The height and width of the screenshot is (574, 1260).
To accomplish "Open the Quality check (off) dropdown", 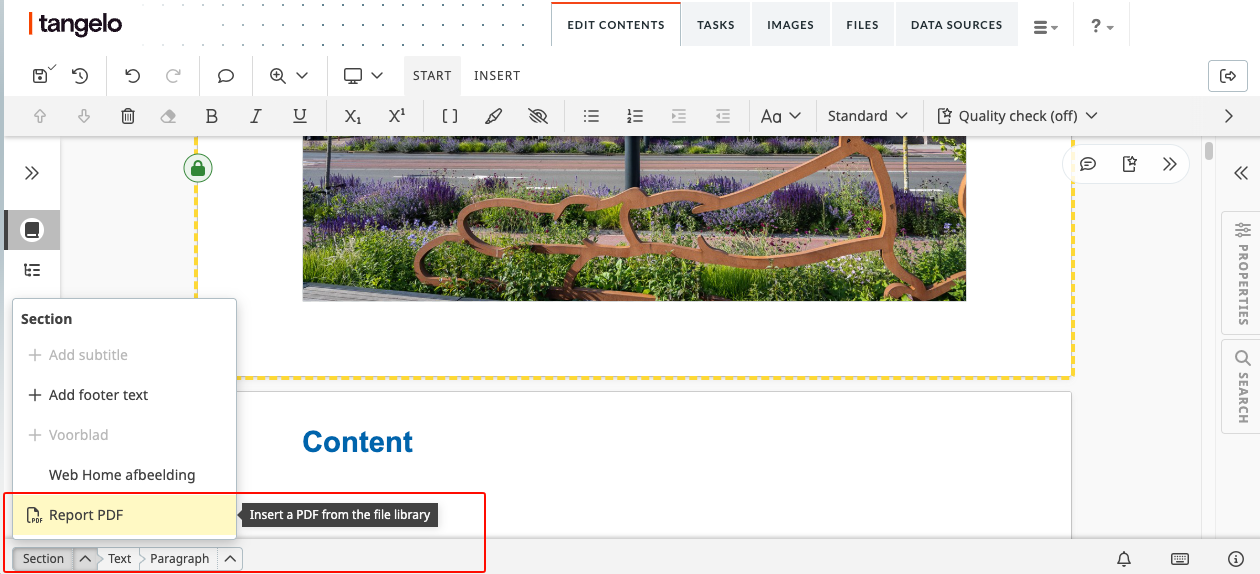I will point(1017,116).
